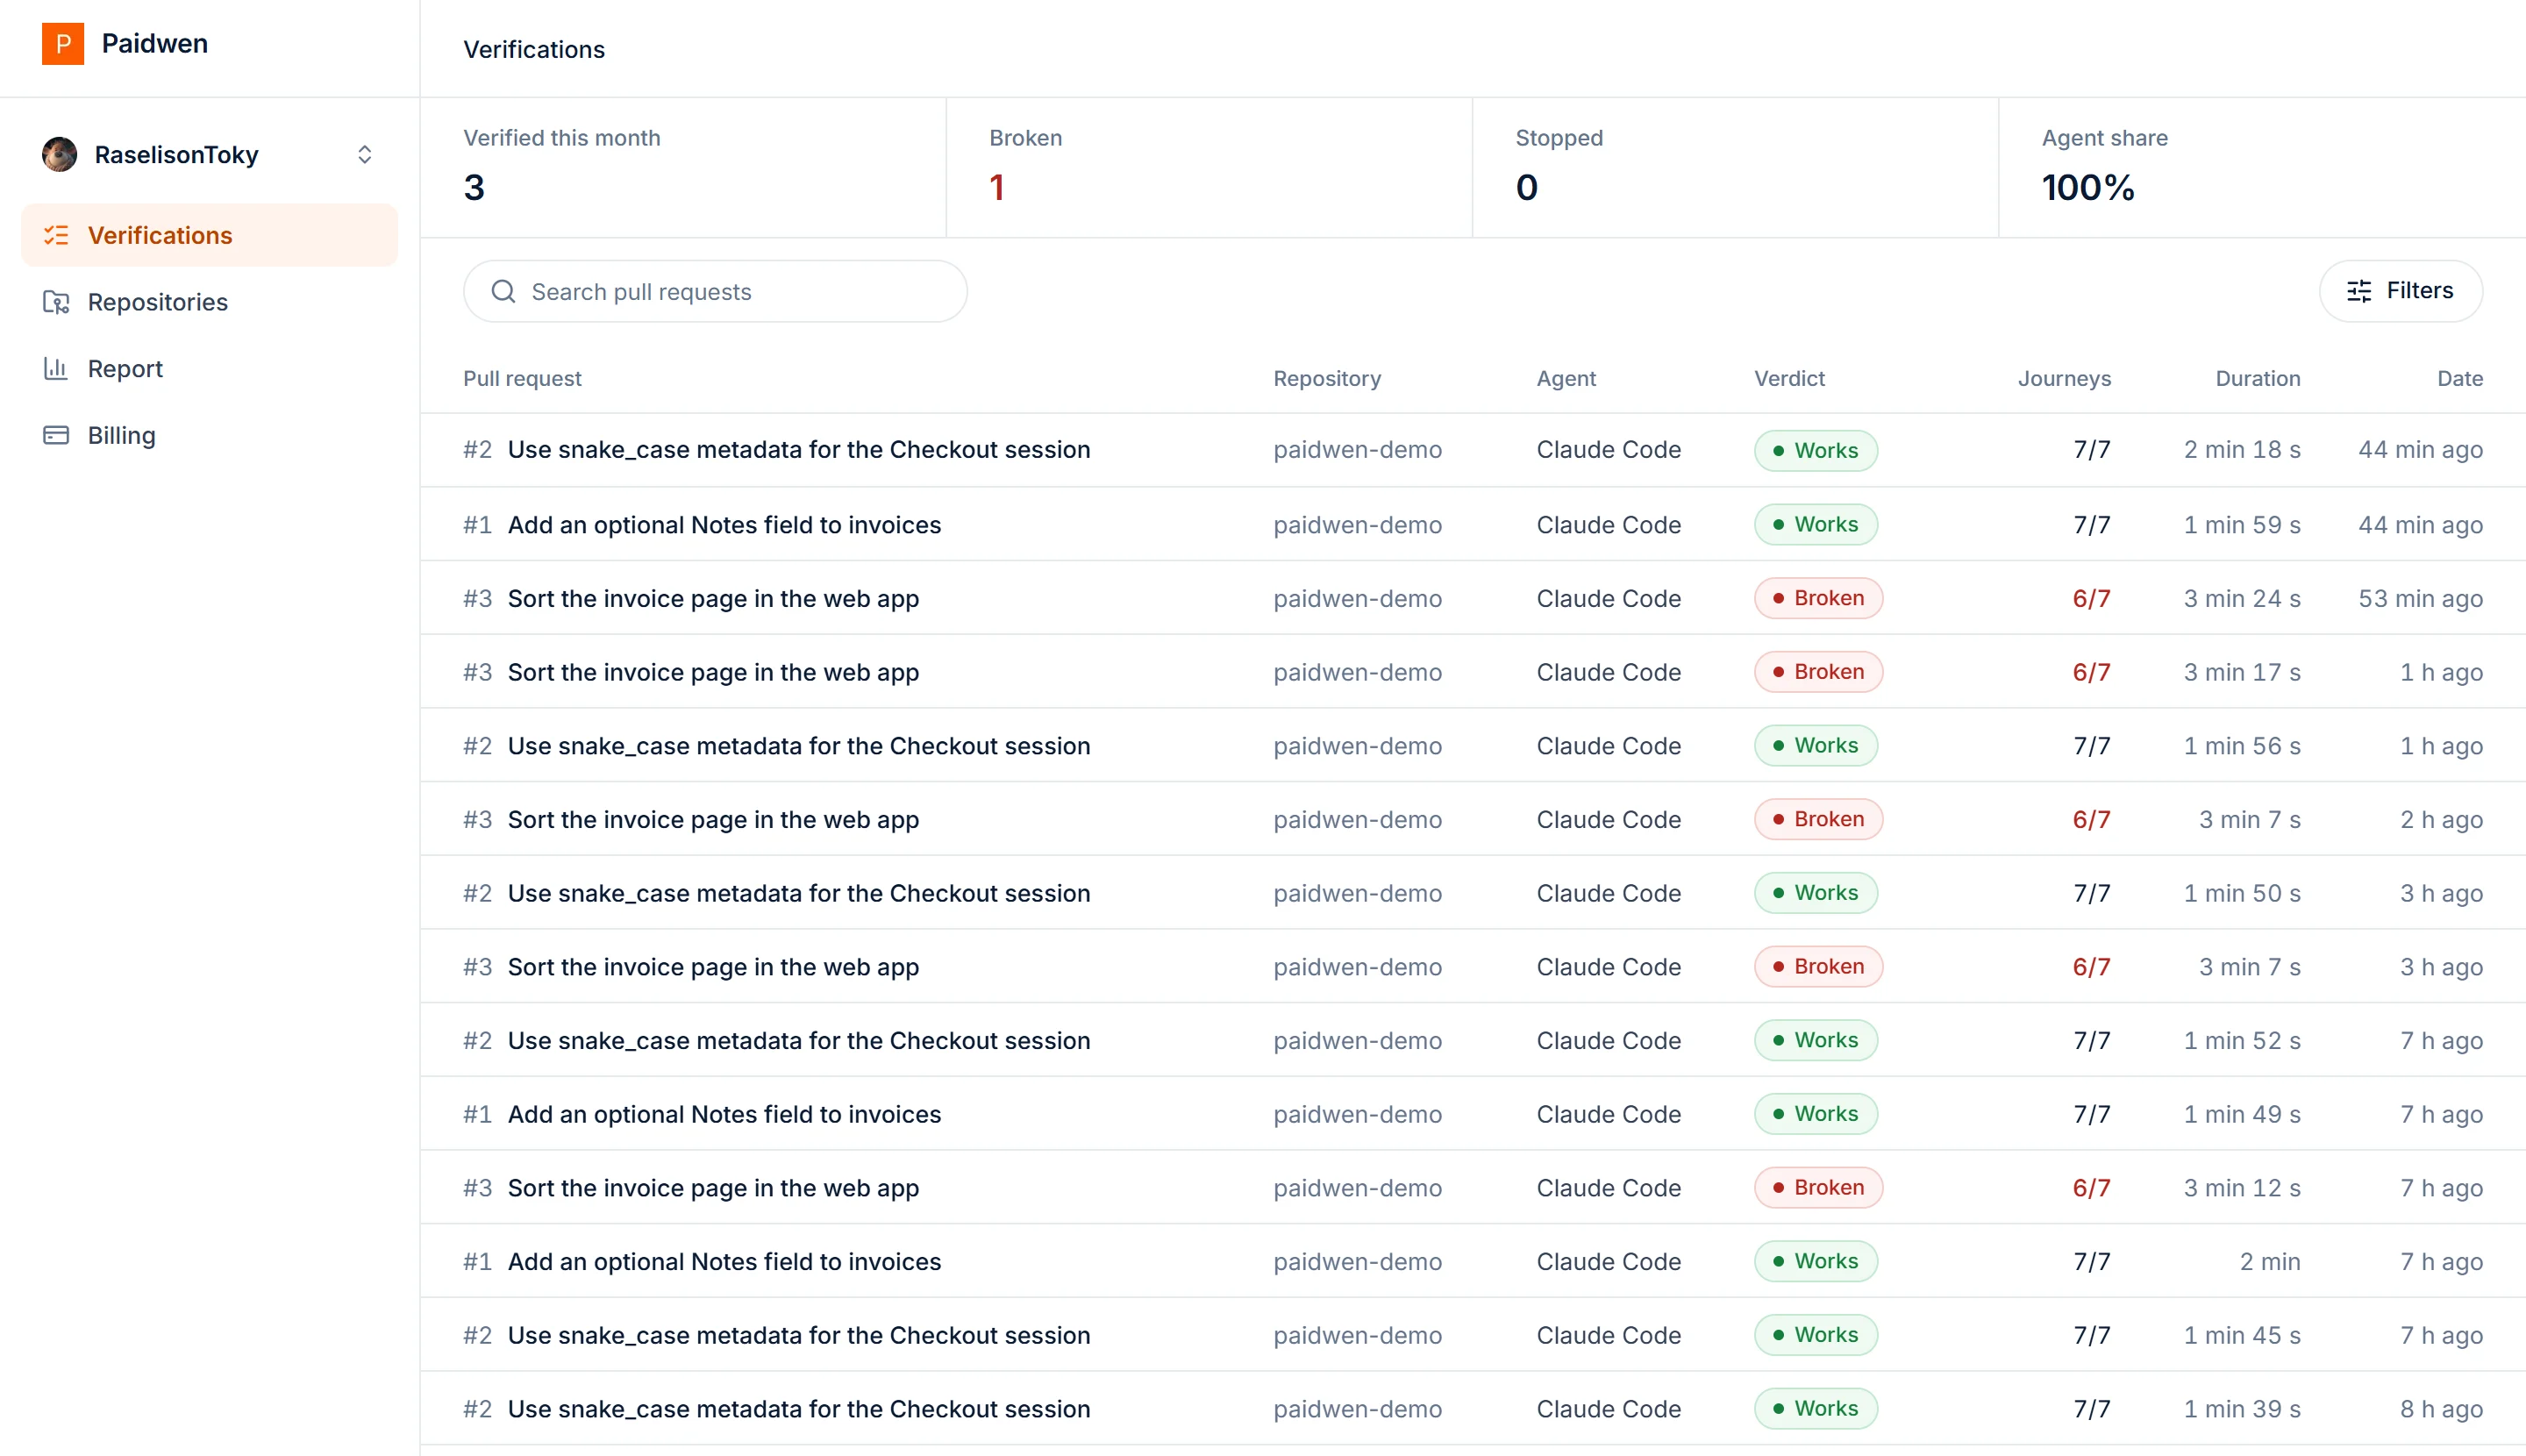Click the Stopped count of 0
Screen dimensions: 2526x1456
[x=1526, y=188]
